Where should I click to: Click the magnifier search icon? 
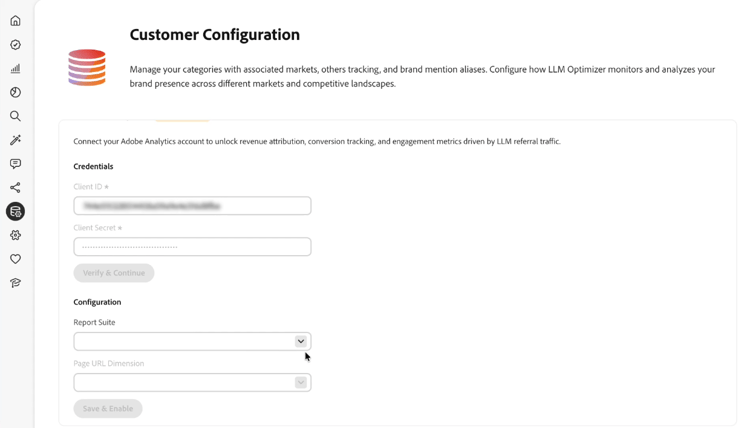click(x=15, y=116)
